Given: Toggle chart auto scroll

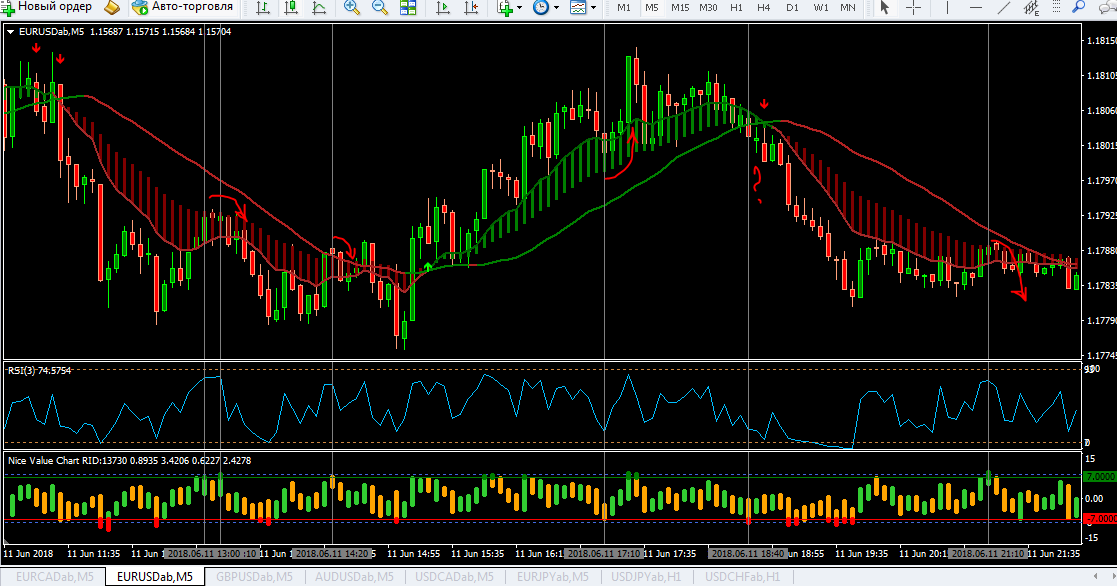Looking at the screenshot, I should click(x=442, y=7).
